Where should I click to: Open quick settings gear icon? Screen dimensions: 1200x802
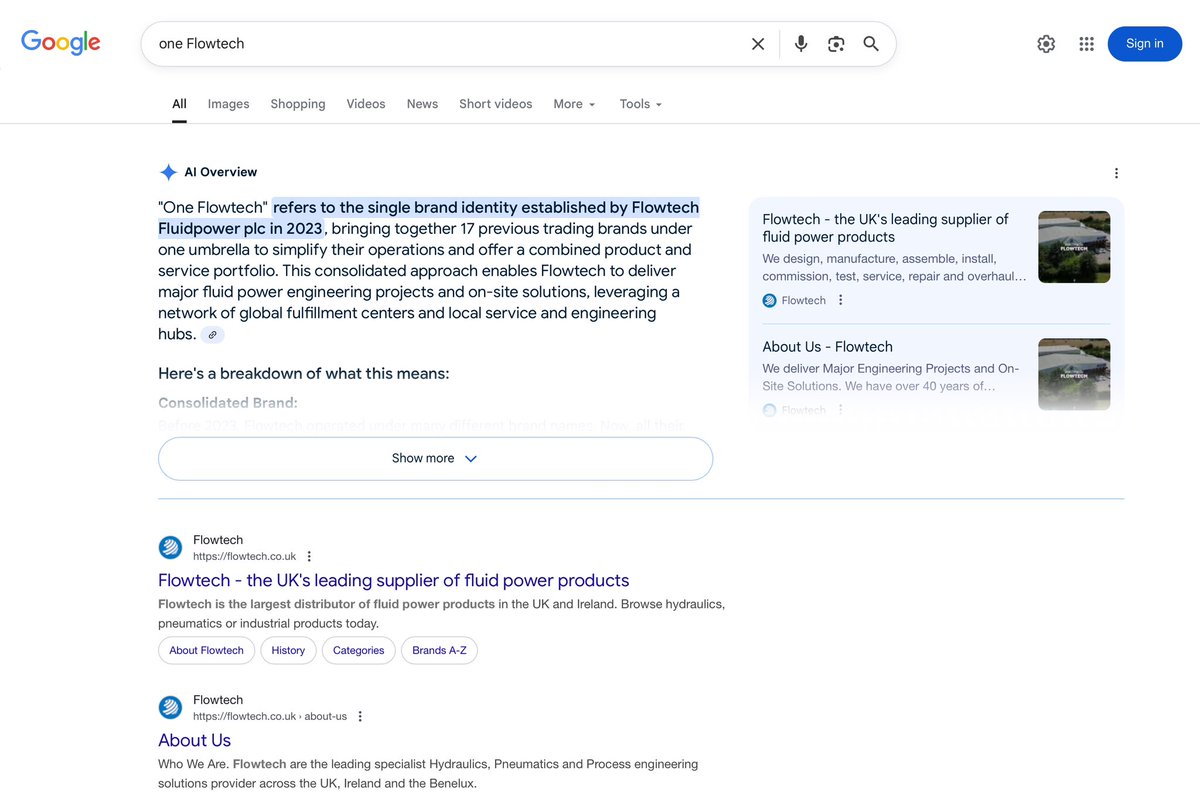(x=1046, y=44)
